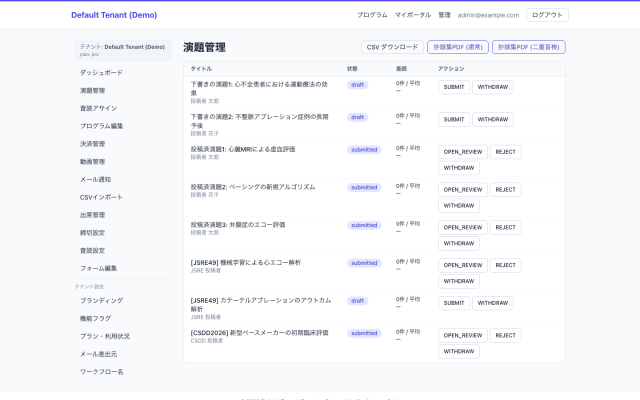Click OPEN_REVIEW for 機械学習による心エコー解析
Image resolution: width=640 pixels, height=400 pixels.
coord(463,265)
